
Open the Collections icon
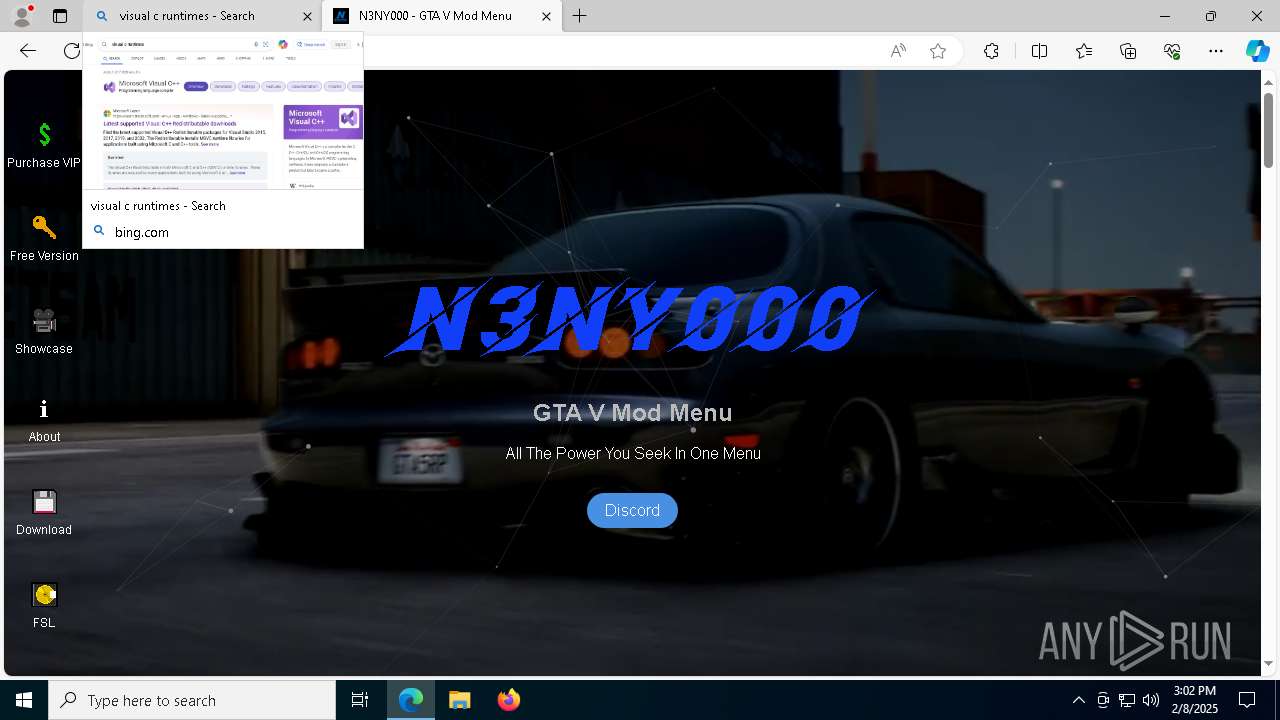coord(1128,51)
